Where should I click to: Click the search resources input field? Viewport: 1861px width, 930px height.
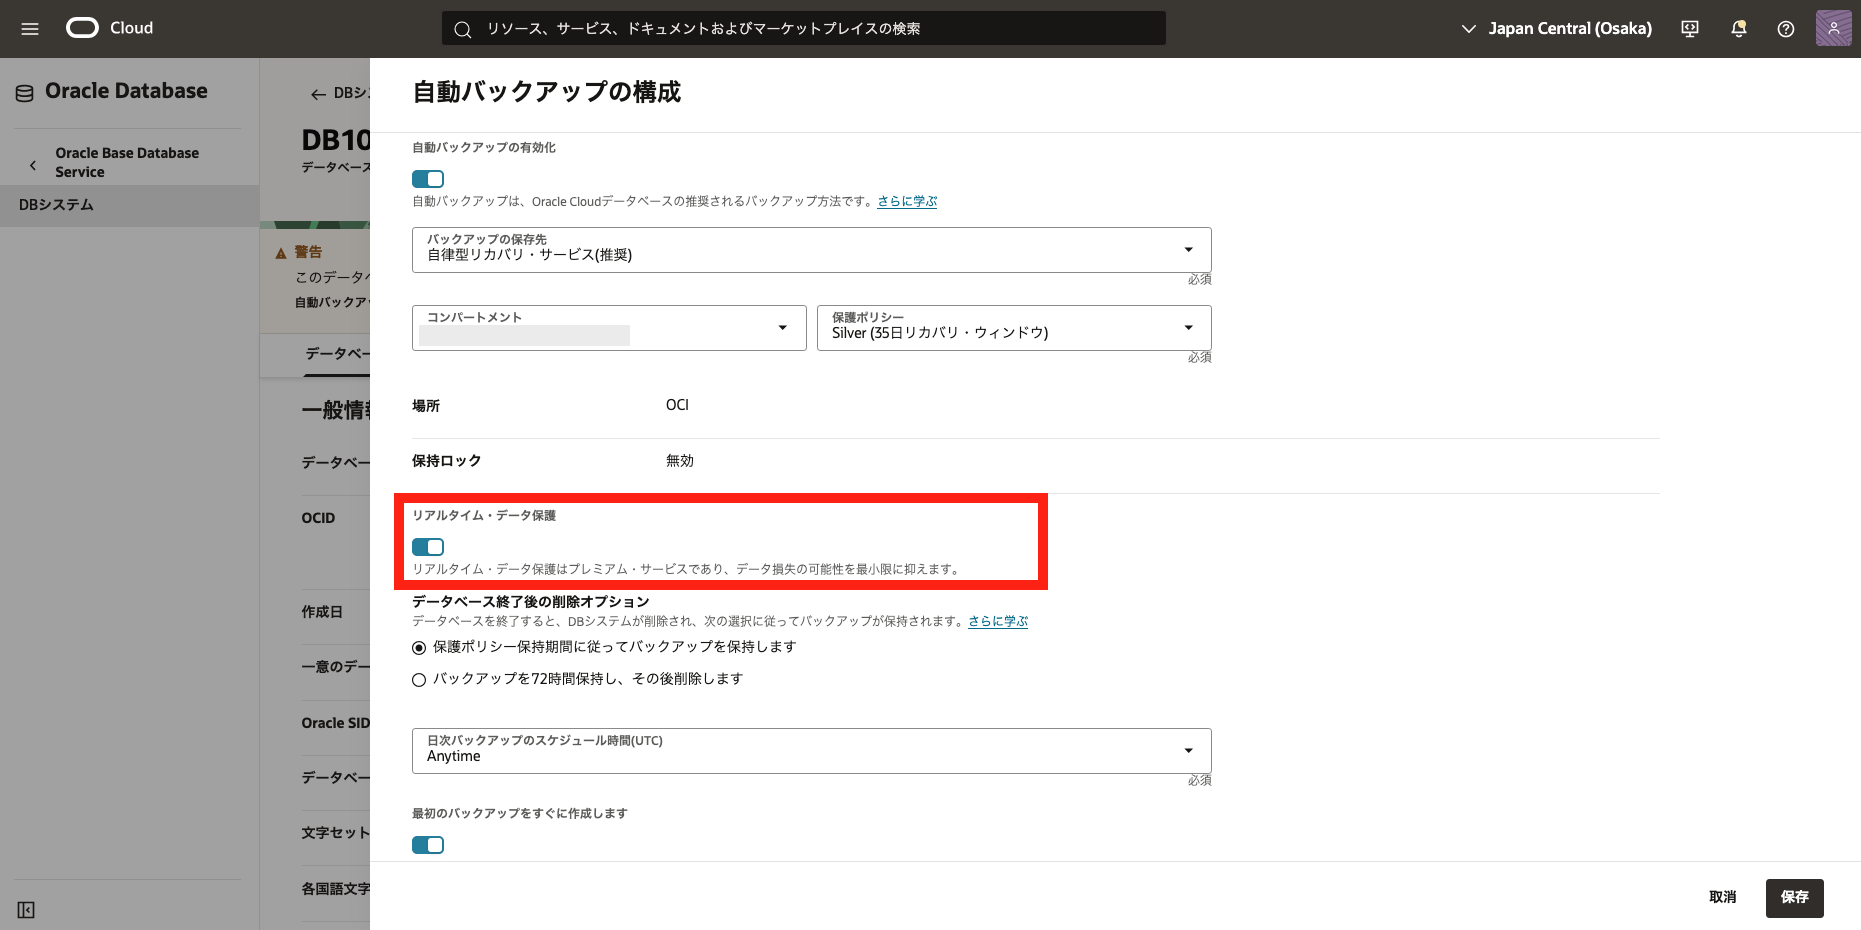point(803,29)
